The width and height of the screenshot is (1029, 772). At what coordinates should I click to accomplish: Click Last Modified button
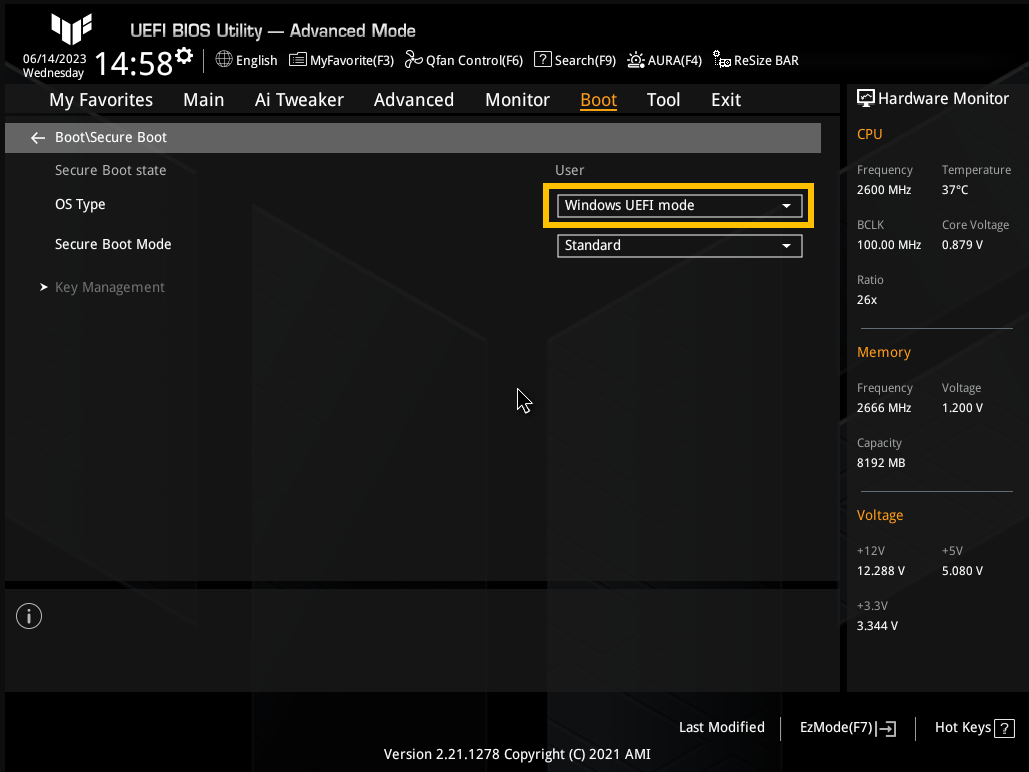pyautogui.click(x=722, y=727)
